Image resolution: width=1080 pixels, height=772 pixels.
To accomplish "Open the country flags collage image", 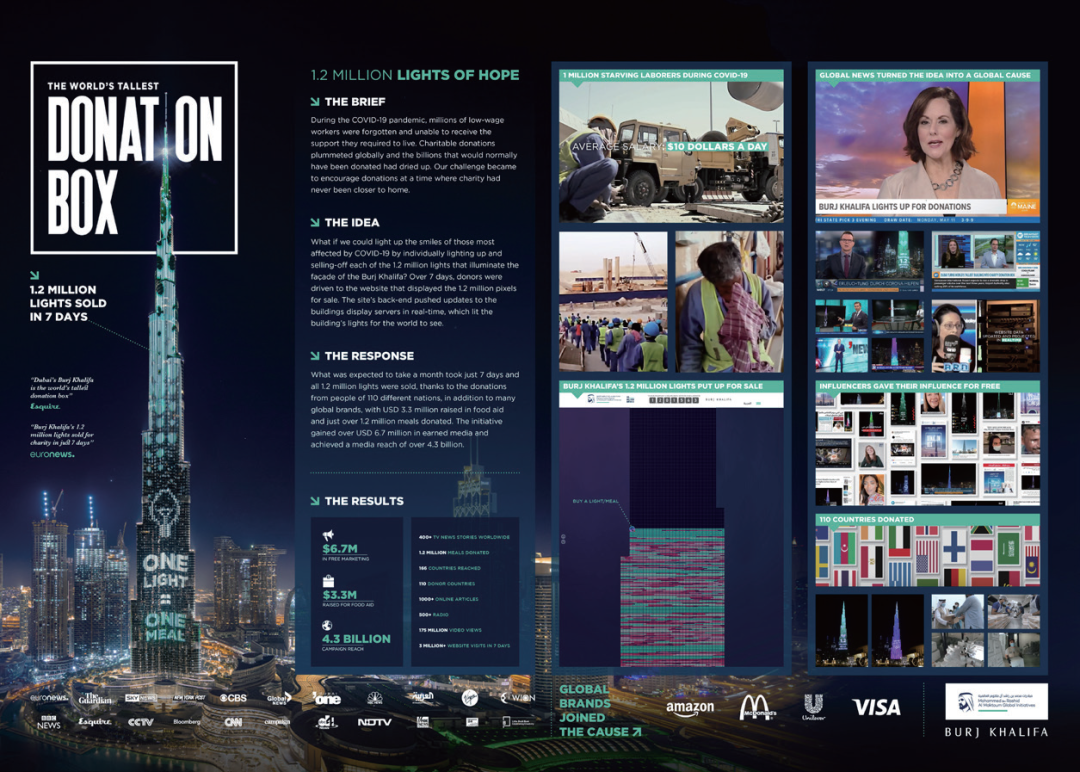I will pyautogui.click(x=927, y=556).
